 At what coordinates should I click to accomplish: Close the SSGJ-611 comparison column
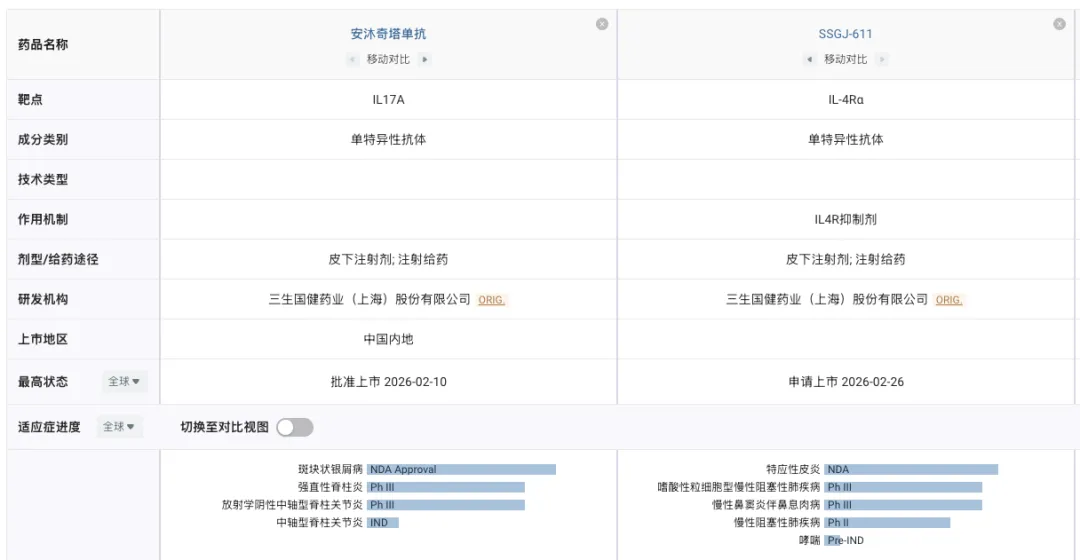coord(1059,25)
